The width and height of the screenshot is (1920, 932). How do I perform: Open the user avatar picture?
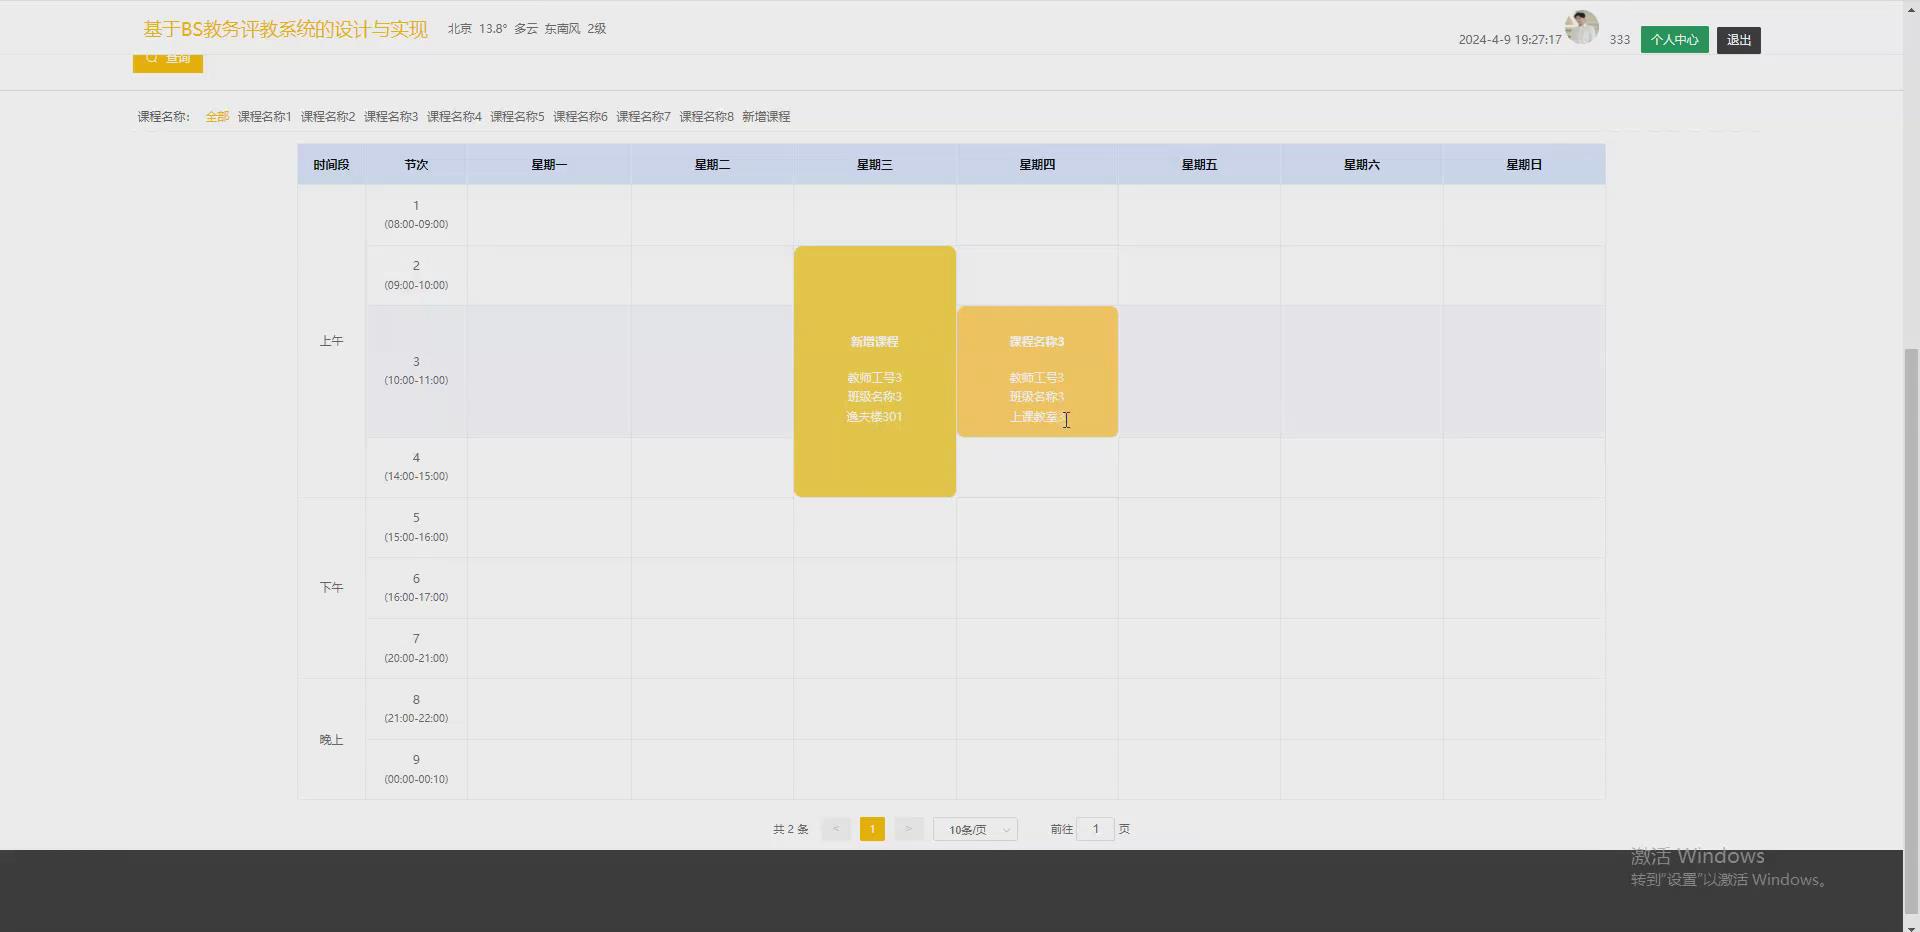tap(1582, 27)
